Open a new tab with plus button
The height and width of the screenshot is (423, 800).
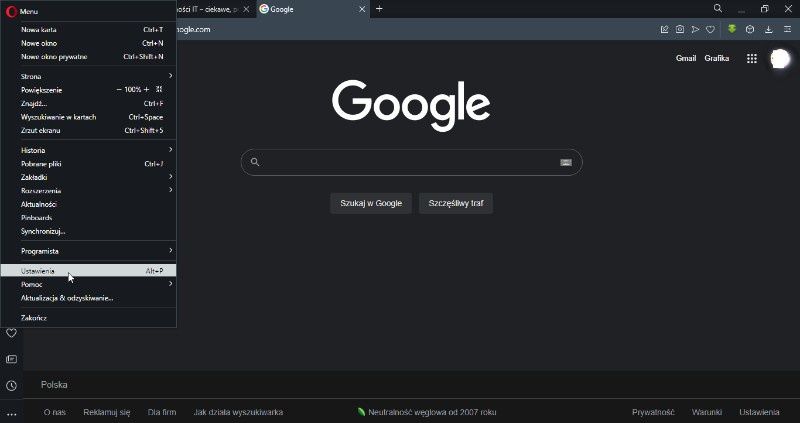coord(379,9)
